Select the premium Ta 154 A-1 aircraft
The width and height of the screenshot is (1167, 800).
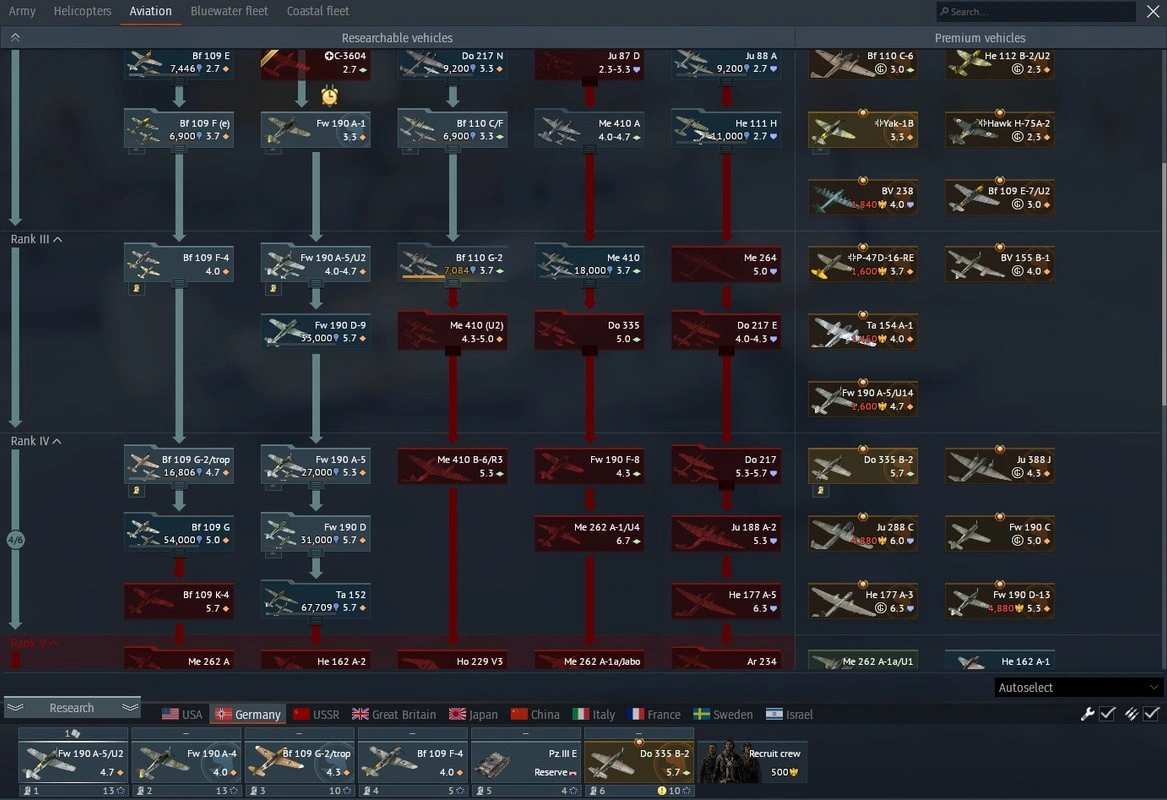point(862,331)
